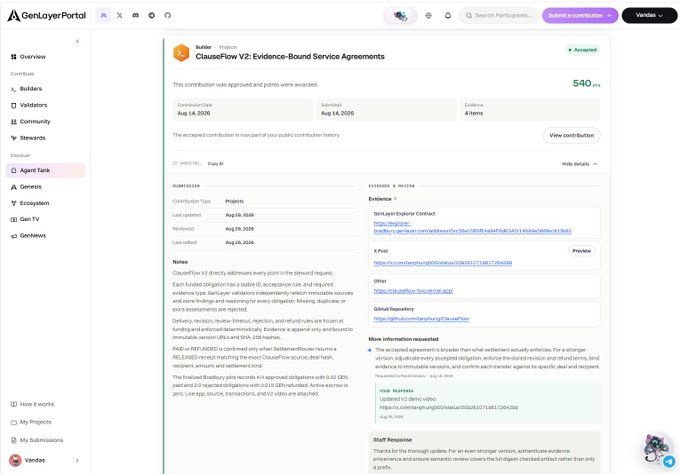Open the mascot avatar button in header
The image size is (680, 474).
400,16
